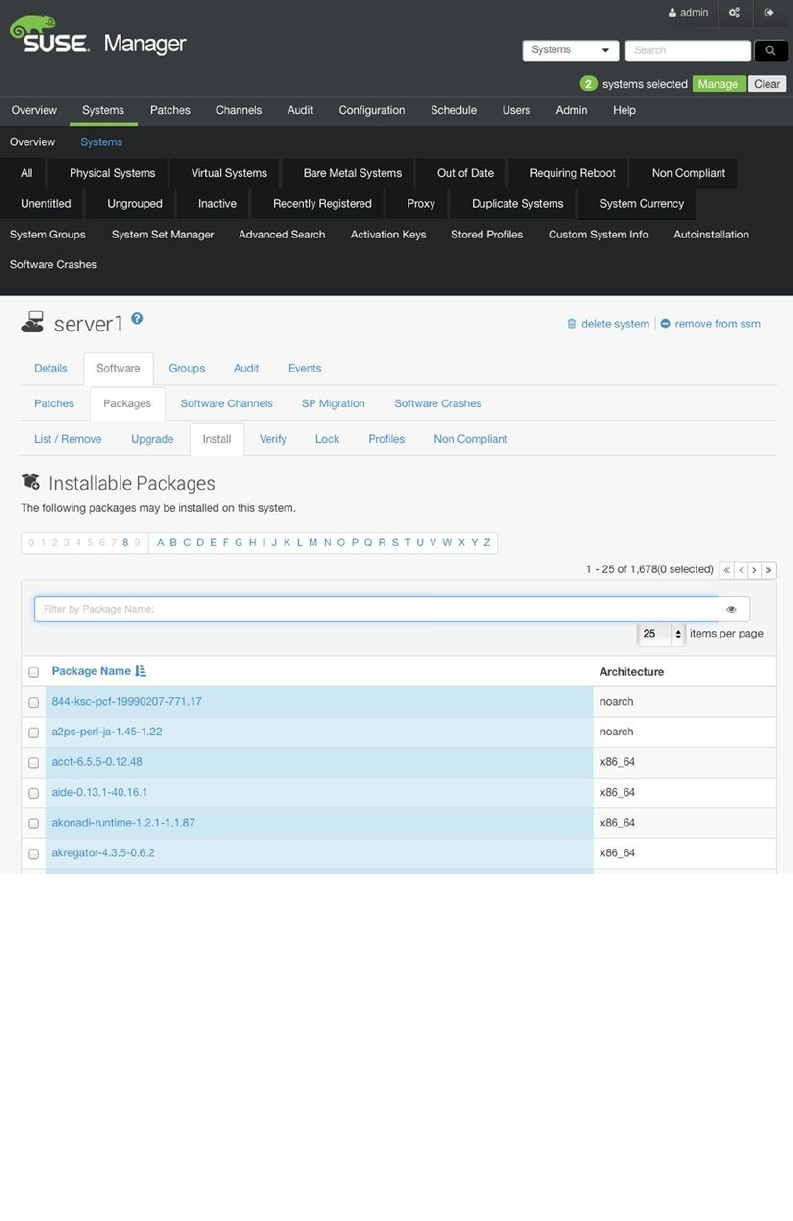Image resolution: width=793 pixels, height=1221 pixels.
Task: Open the Help main menu
Action: coord(624,110)
